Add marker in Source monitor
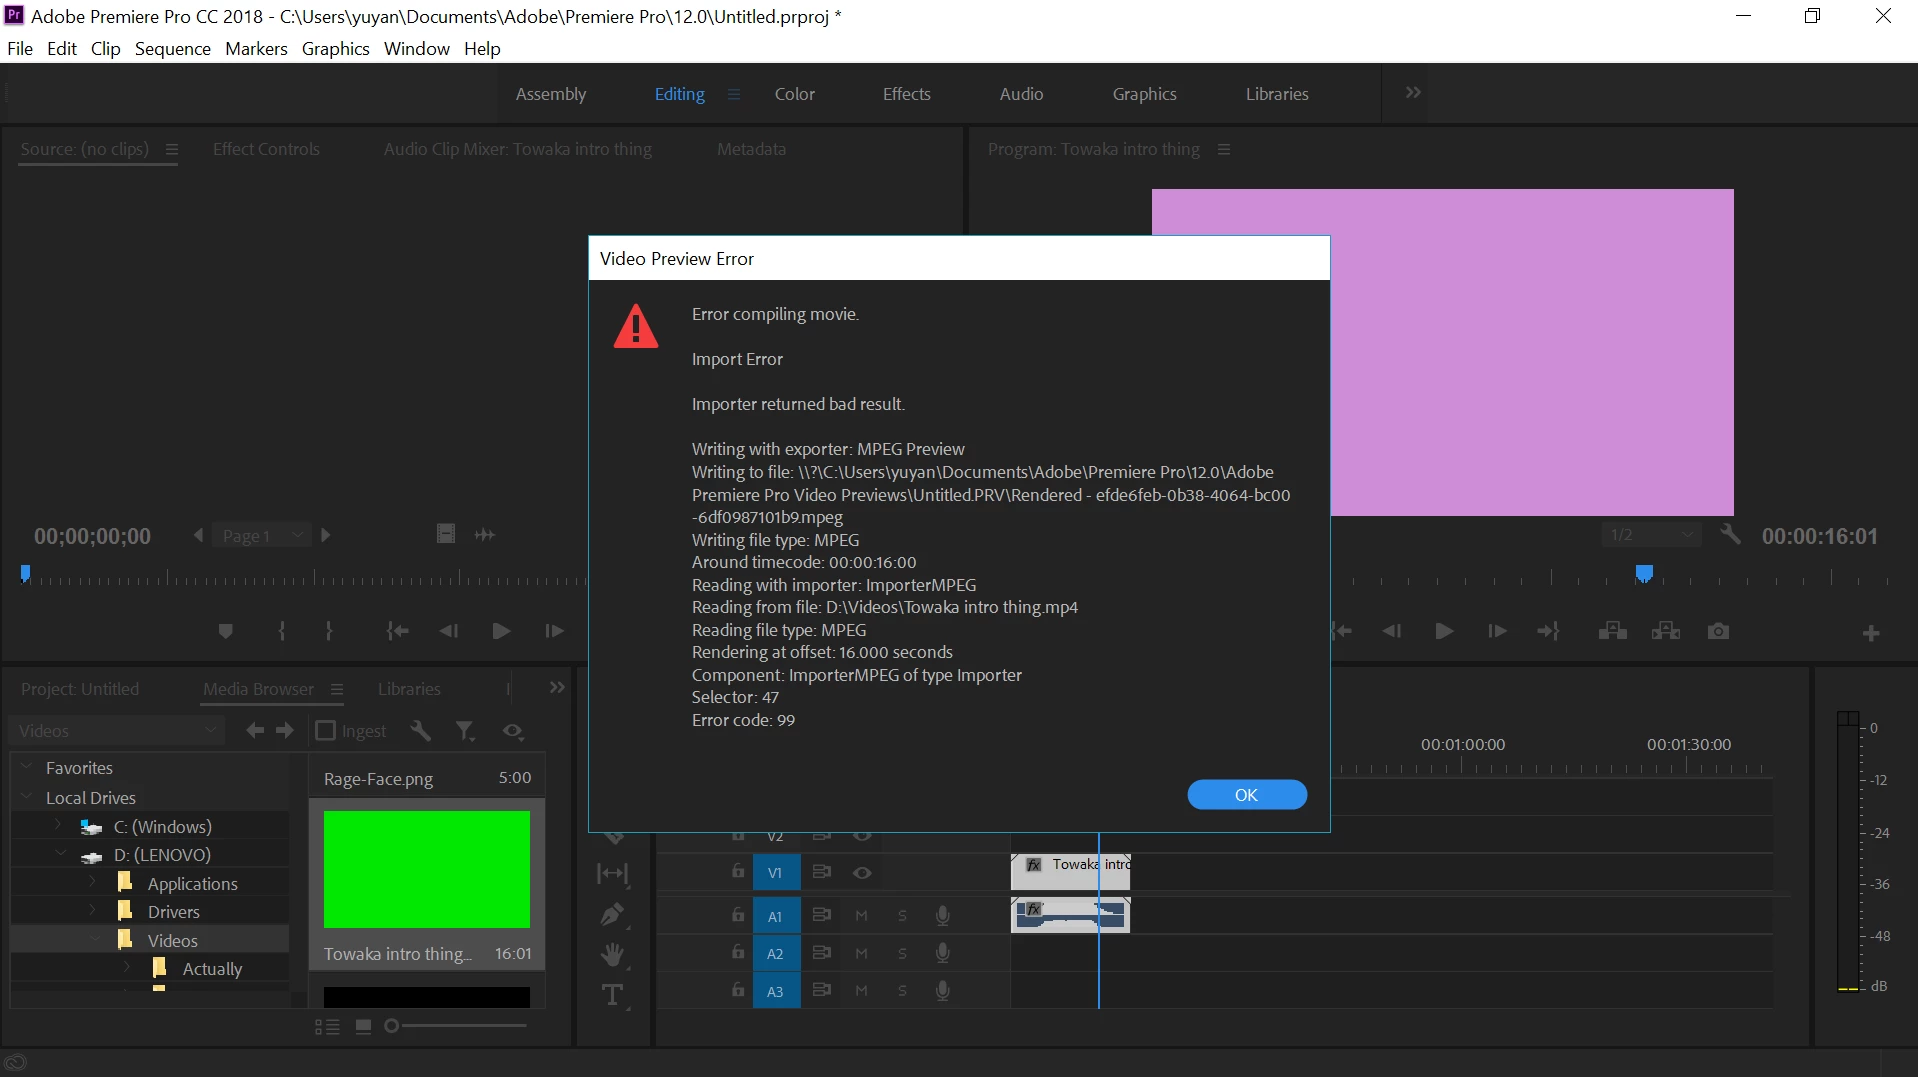Viewport: 1918px width, 1077px height. click(x=225, y=631)
